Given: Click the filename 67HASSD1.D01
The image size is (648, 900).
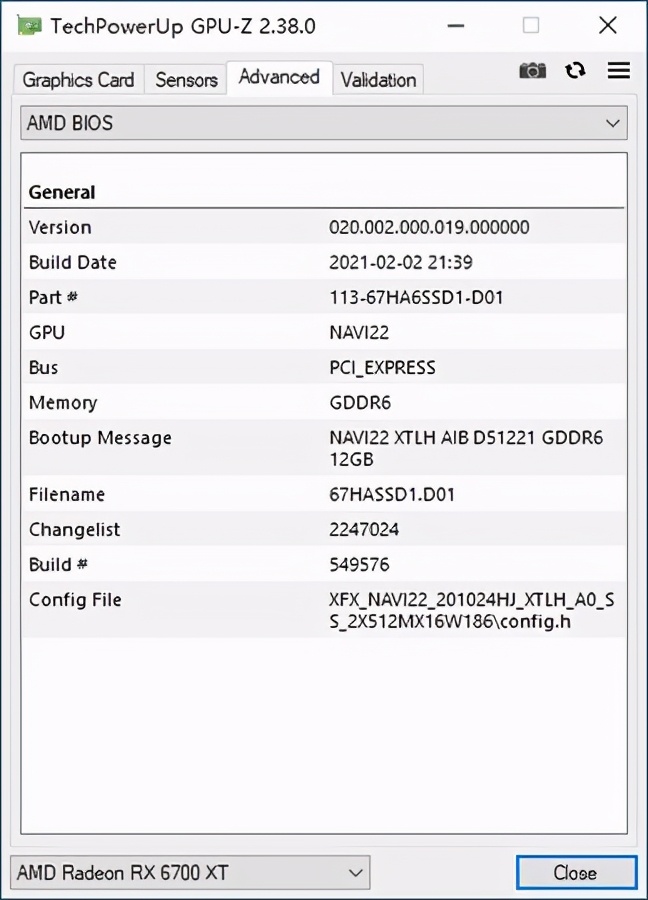Looking at the screenshot, I should 392,494.
